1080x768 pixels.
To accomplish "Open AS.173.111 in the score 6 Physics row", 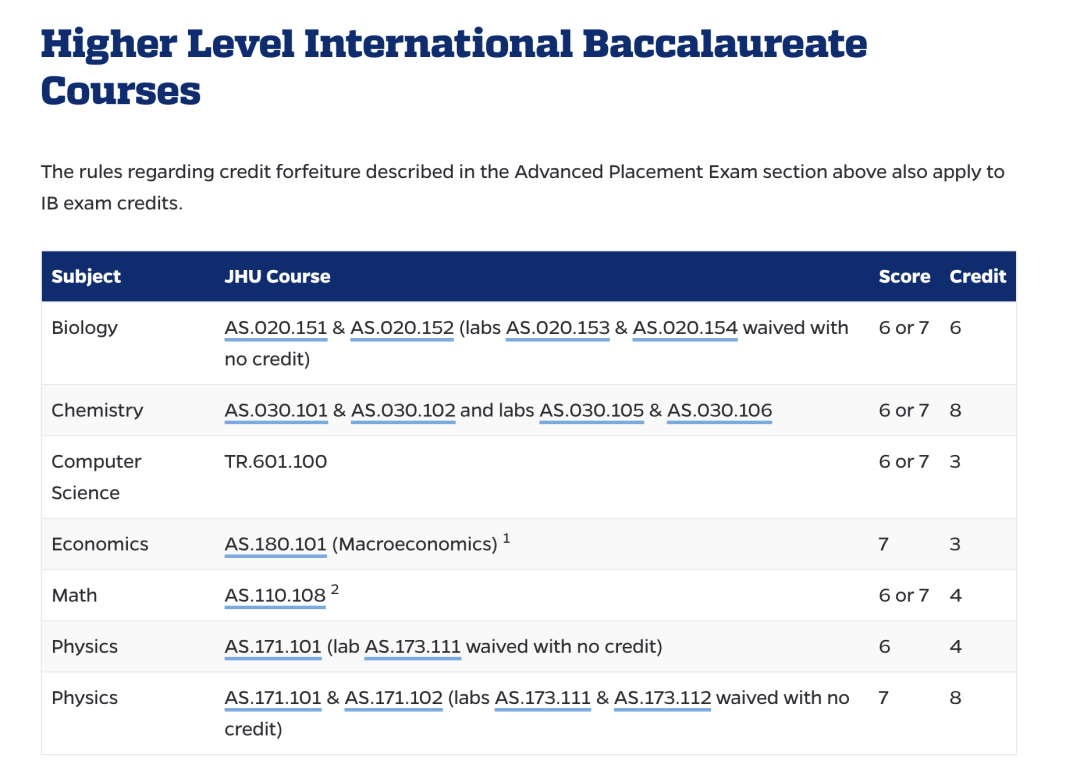I will tap(413, 647).
